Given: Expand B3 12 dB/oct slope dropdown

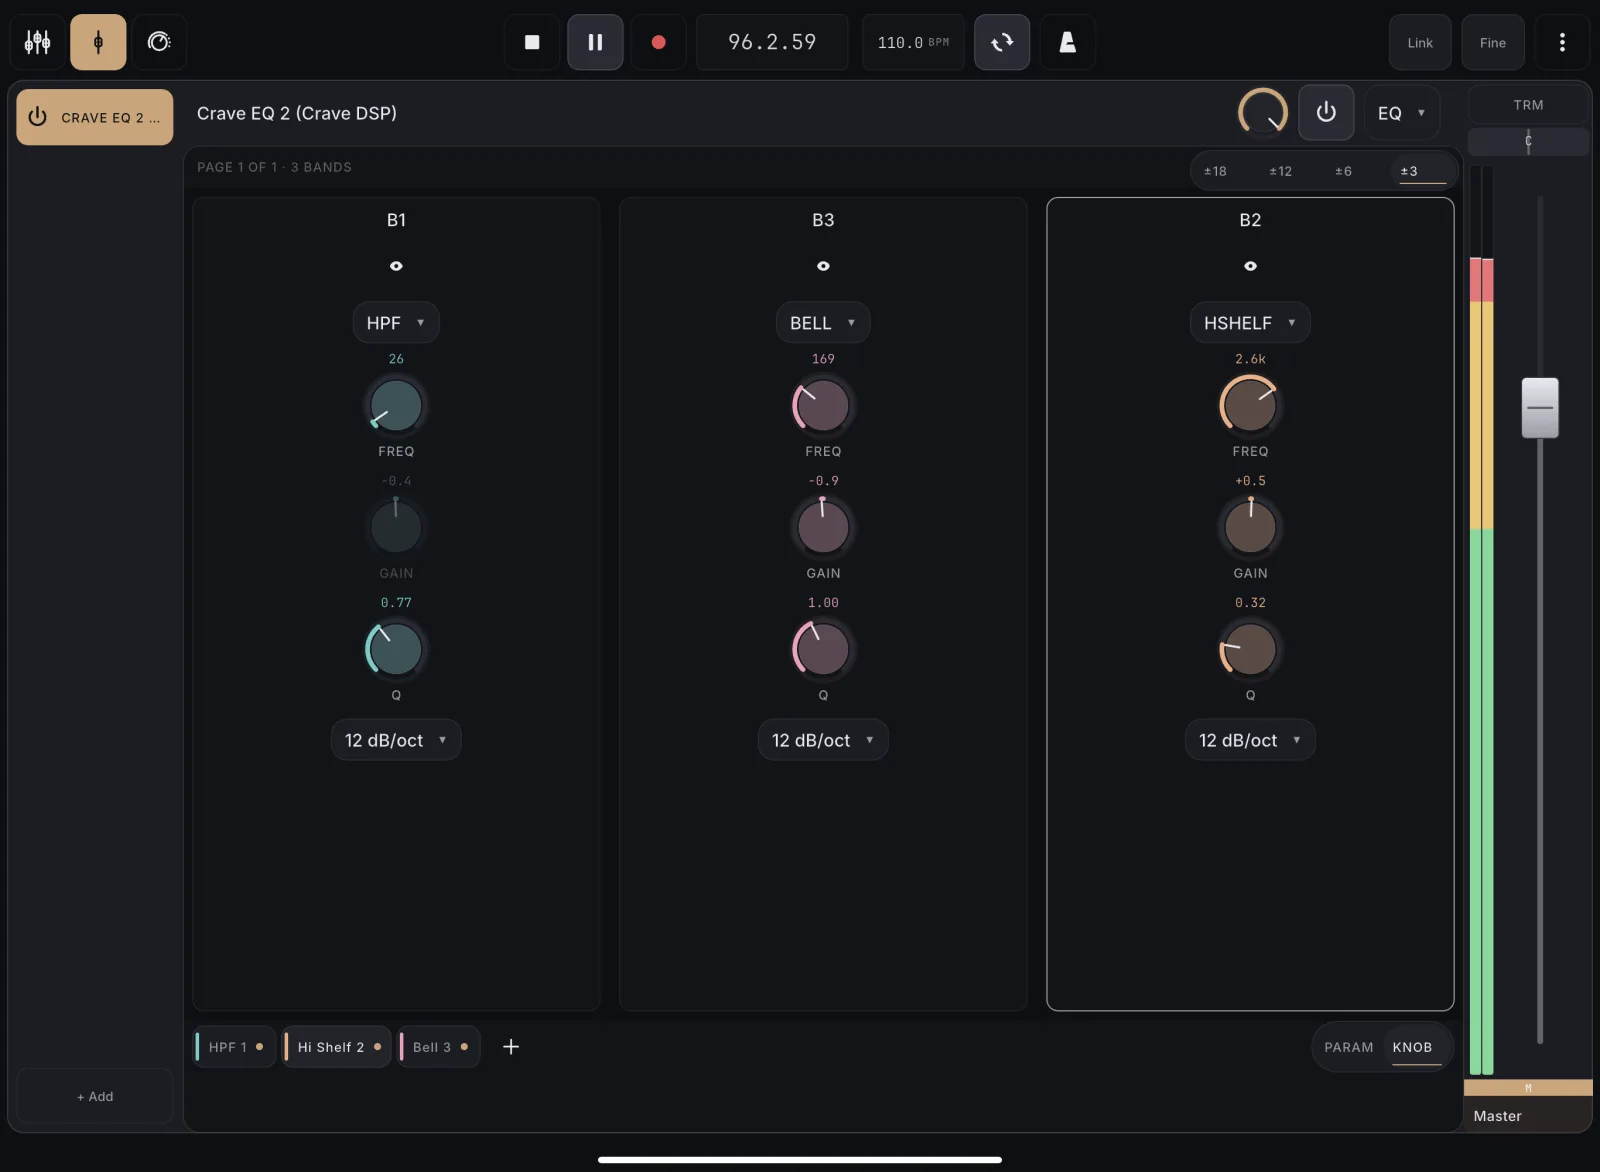Looking at the screenshot, I should [x=823, y=740].
